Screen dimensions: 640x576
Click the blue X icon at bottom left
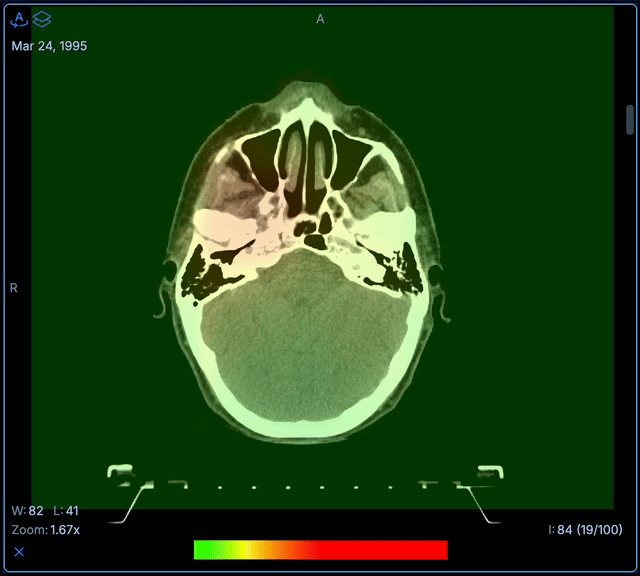tap(19, 551)
